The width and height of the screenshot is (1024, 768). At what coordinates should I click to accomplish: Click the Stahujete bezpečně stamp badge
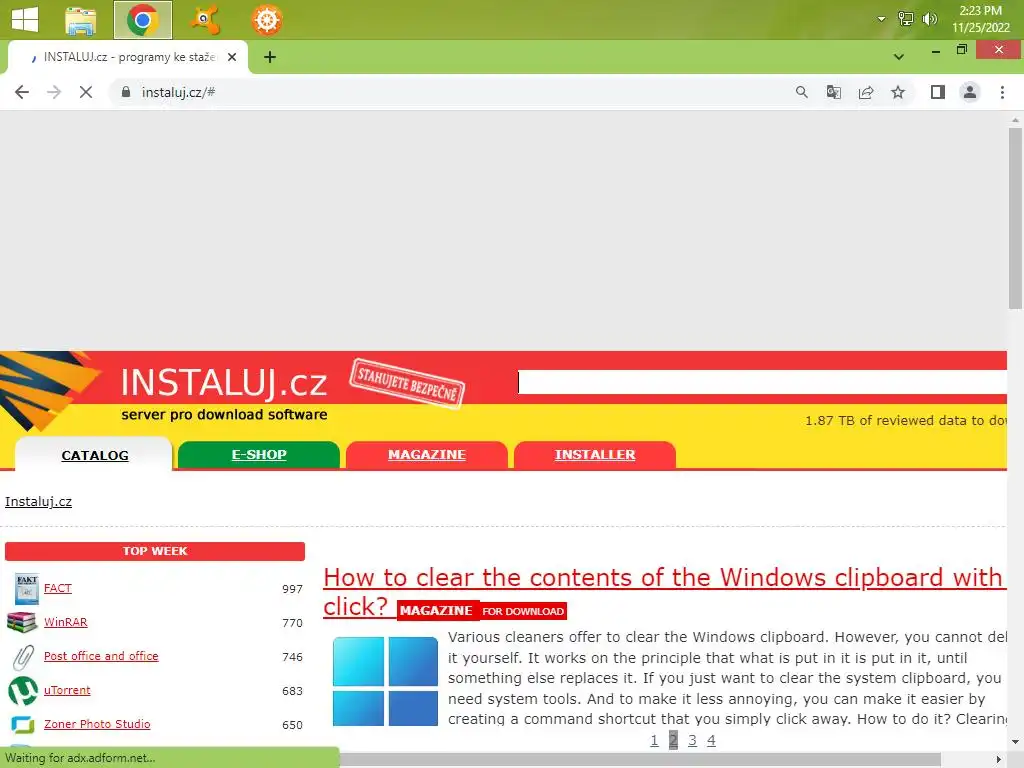[x=407, y=383]
